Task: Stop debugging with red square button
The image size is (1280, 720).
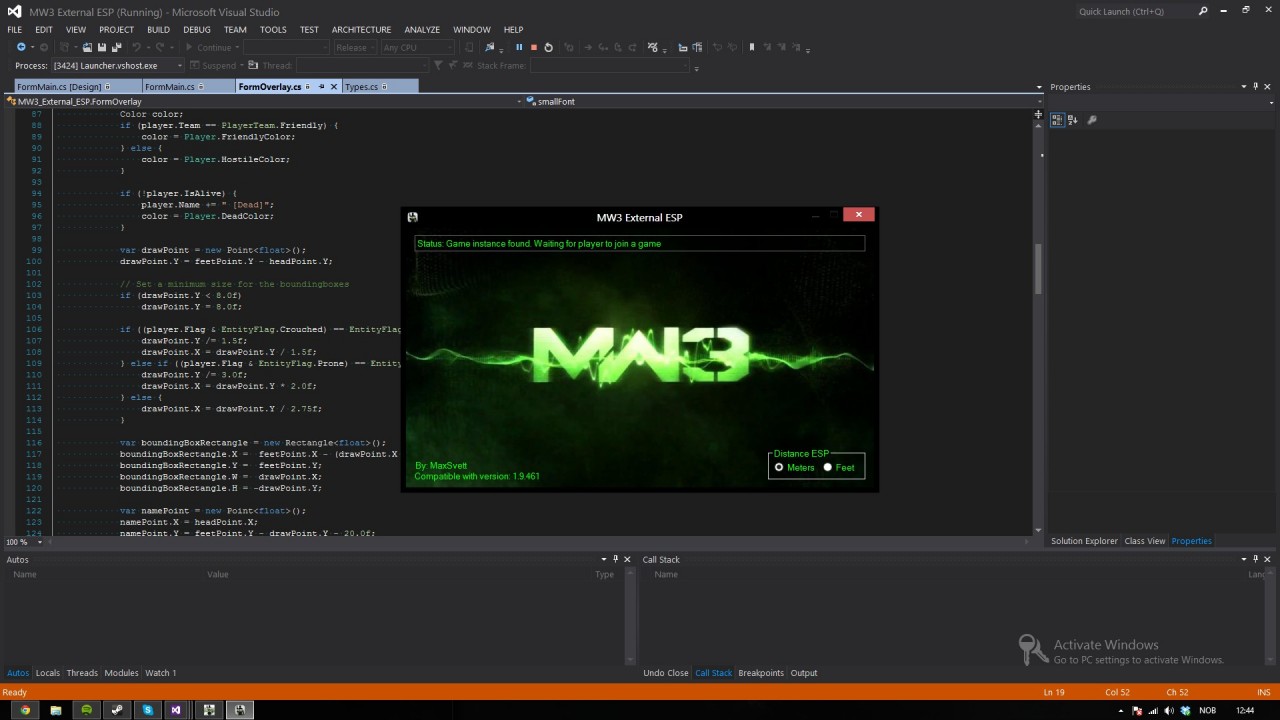Action: (534, 47)
